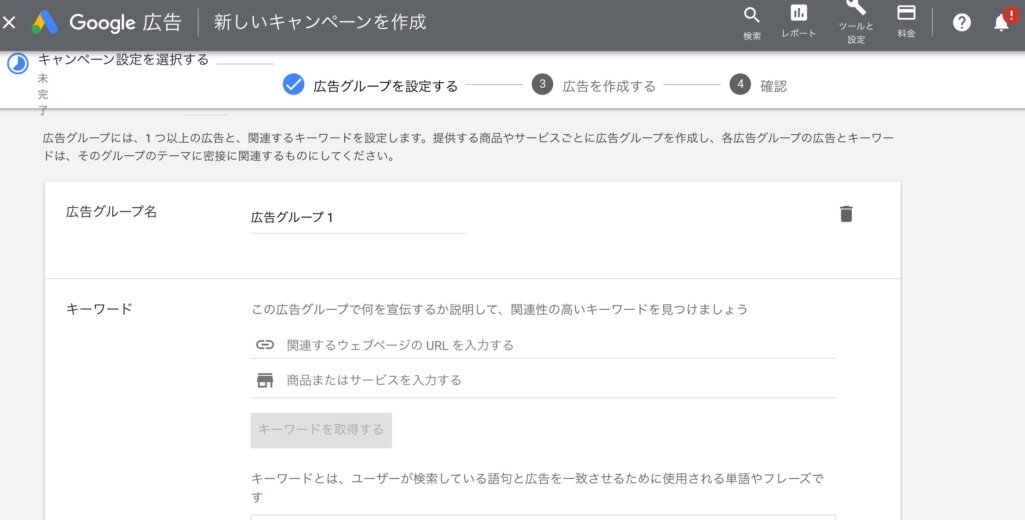Click the blue checkmark step icon
Screen dimensions: 1025x520
click(x=294, y=84)
